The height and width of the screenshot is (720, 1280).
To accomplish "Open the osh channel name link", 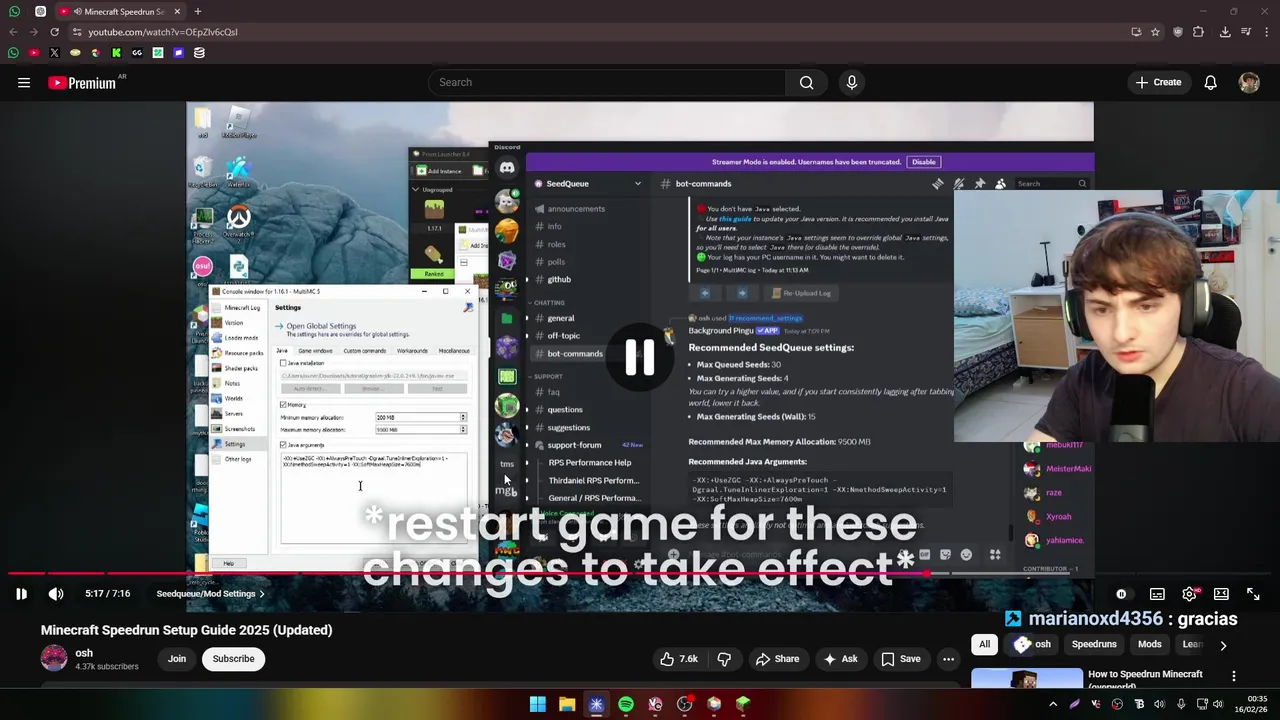I will click(84, 653).
